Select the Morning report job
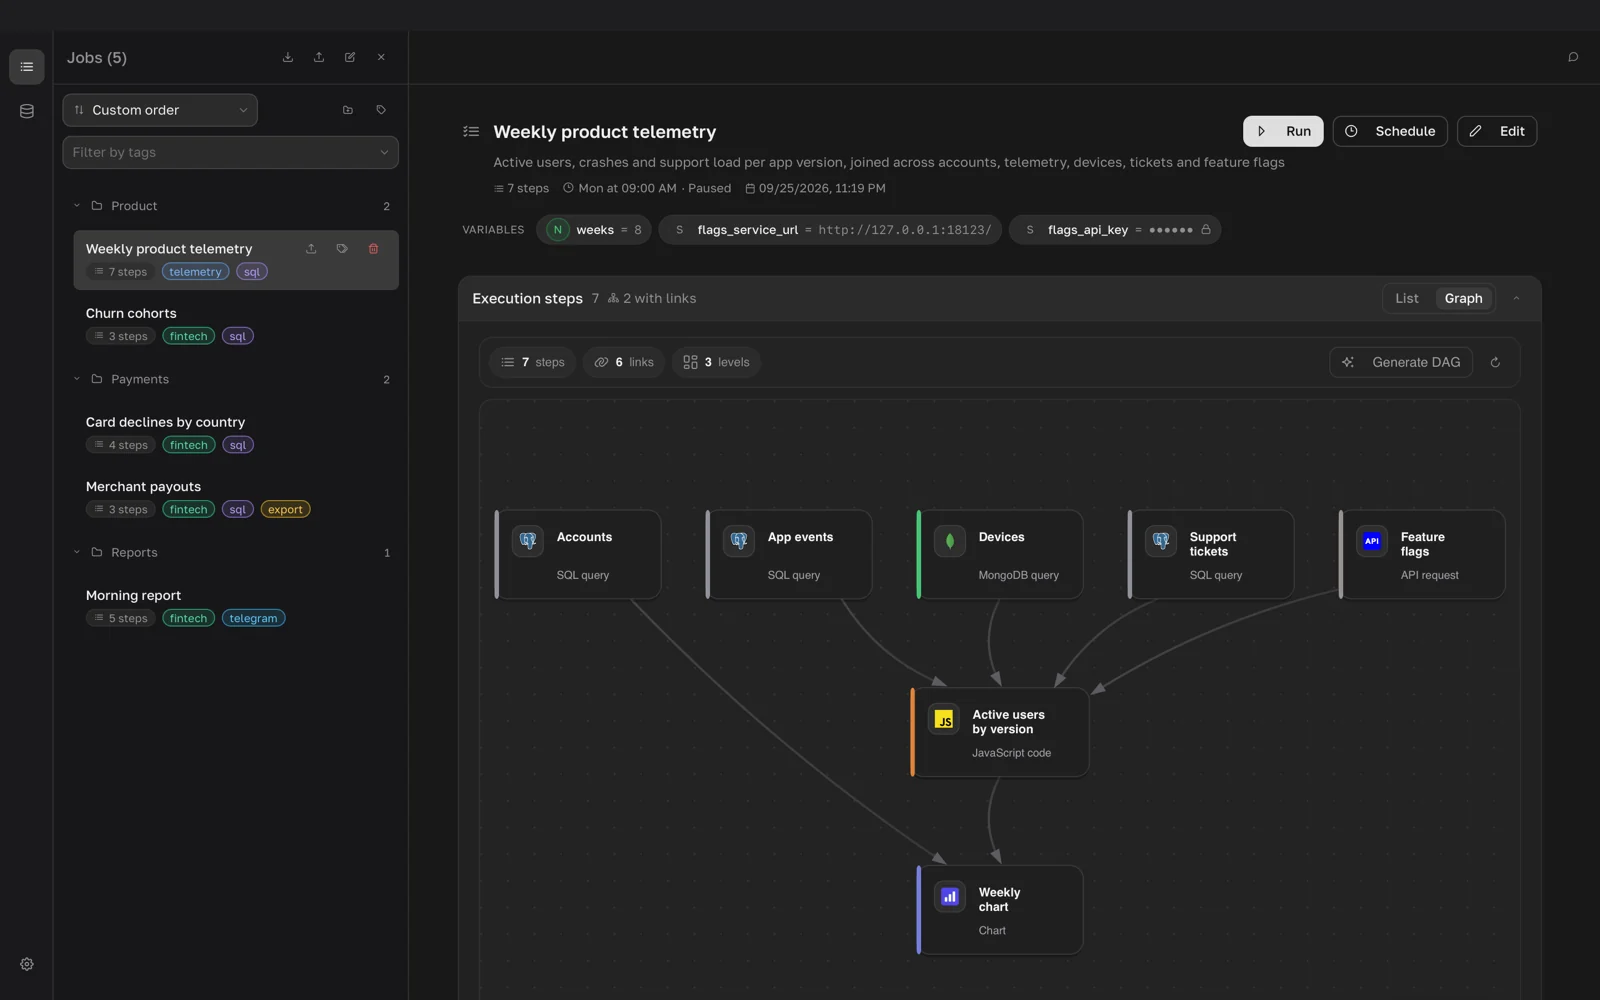Image resolution: width=1600 pixels, height=1000 pixels. coord(236,607)
